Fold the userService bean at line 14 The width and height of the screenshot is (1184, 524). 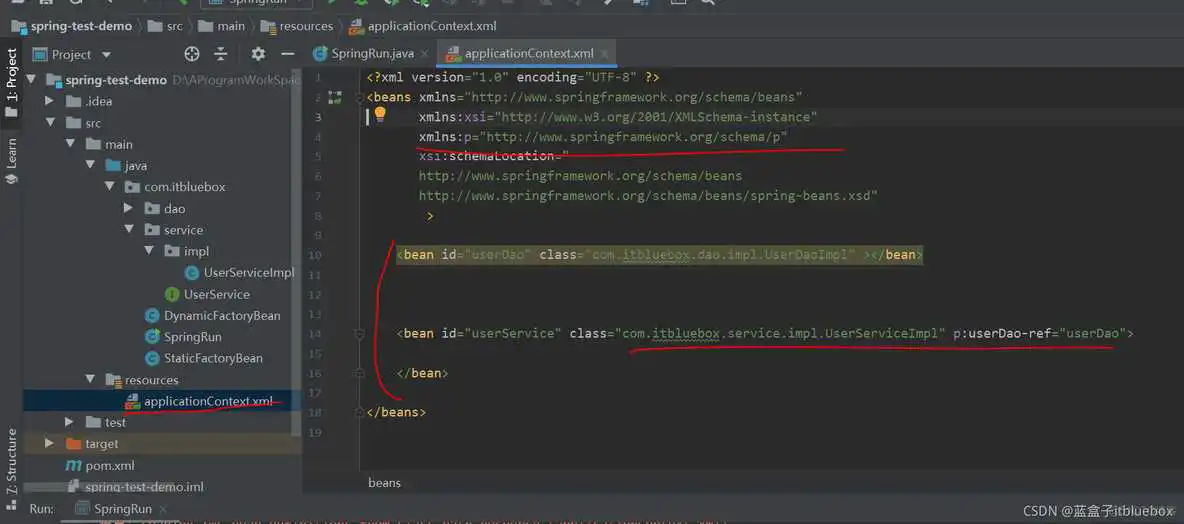359,334
